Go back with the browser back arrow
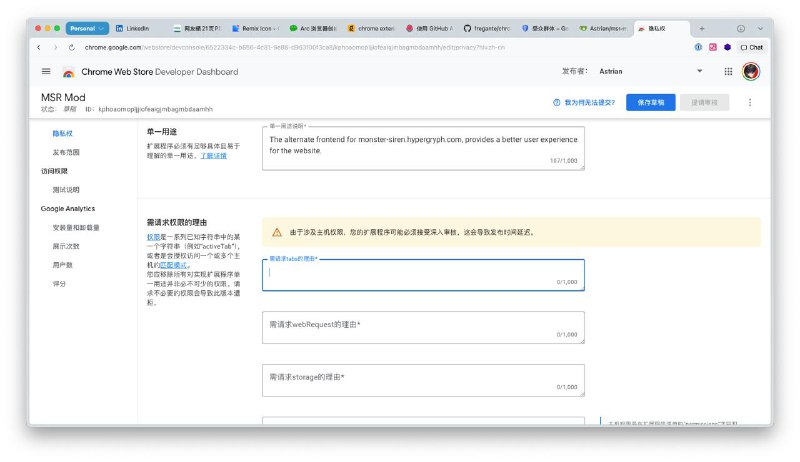This screenshot has height=462, width=800. point(39,47)
